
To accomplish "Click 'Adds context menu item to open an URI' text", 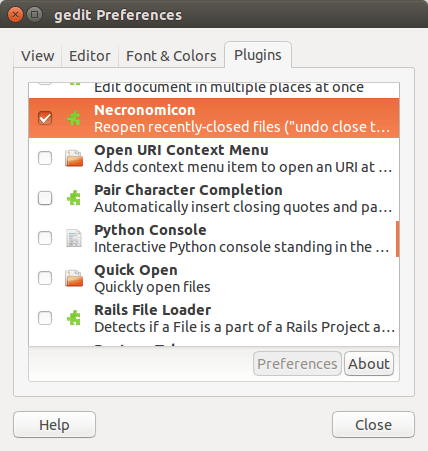I will click(243, 167).
